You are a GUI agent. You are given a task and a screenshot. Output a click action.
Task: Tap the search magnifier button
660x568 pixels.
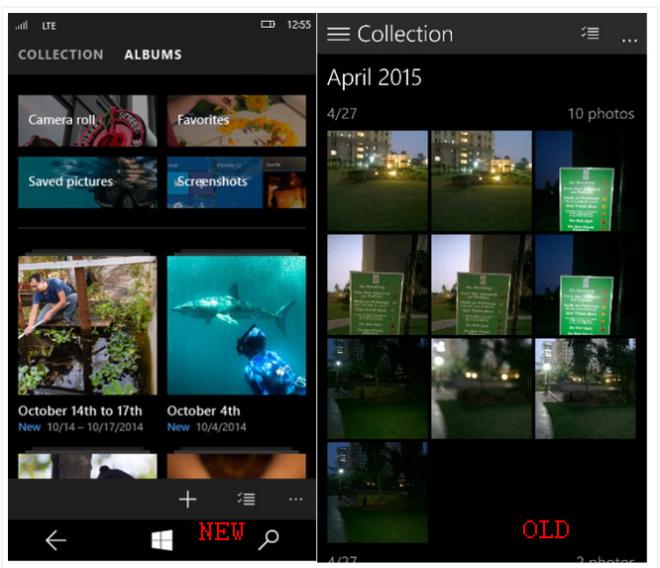[x=269, y=540]
